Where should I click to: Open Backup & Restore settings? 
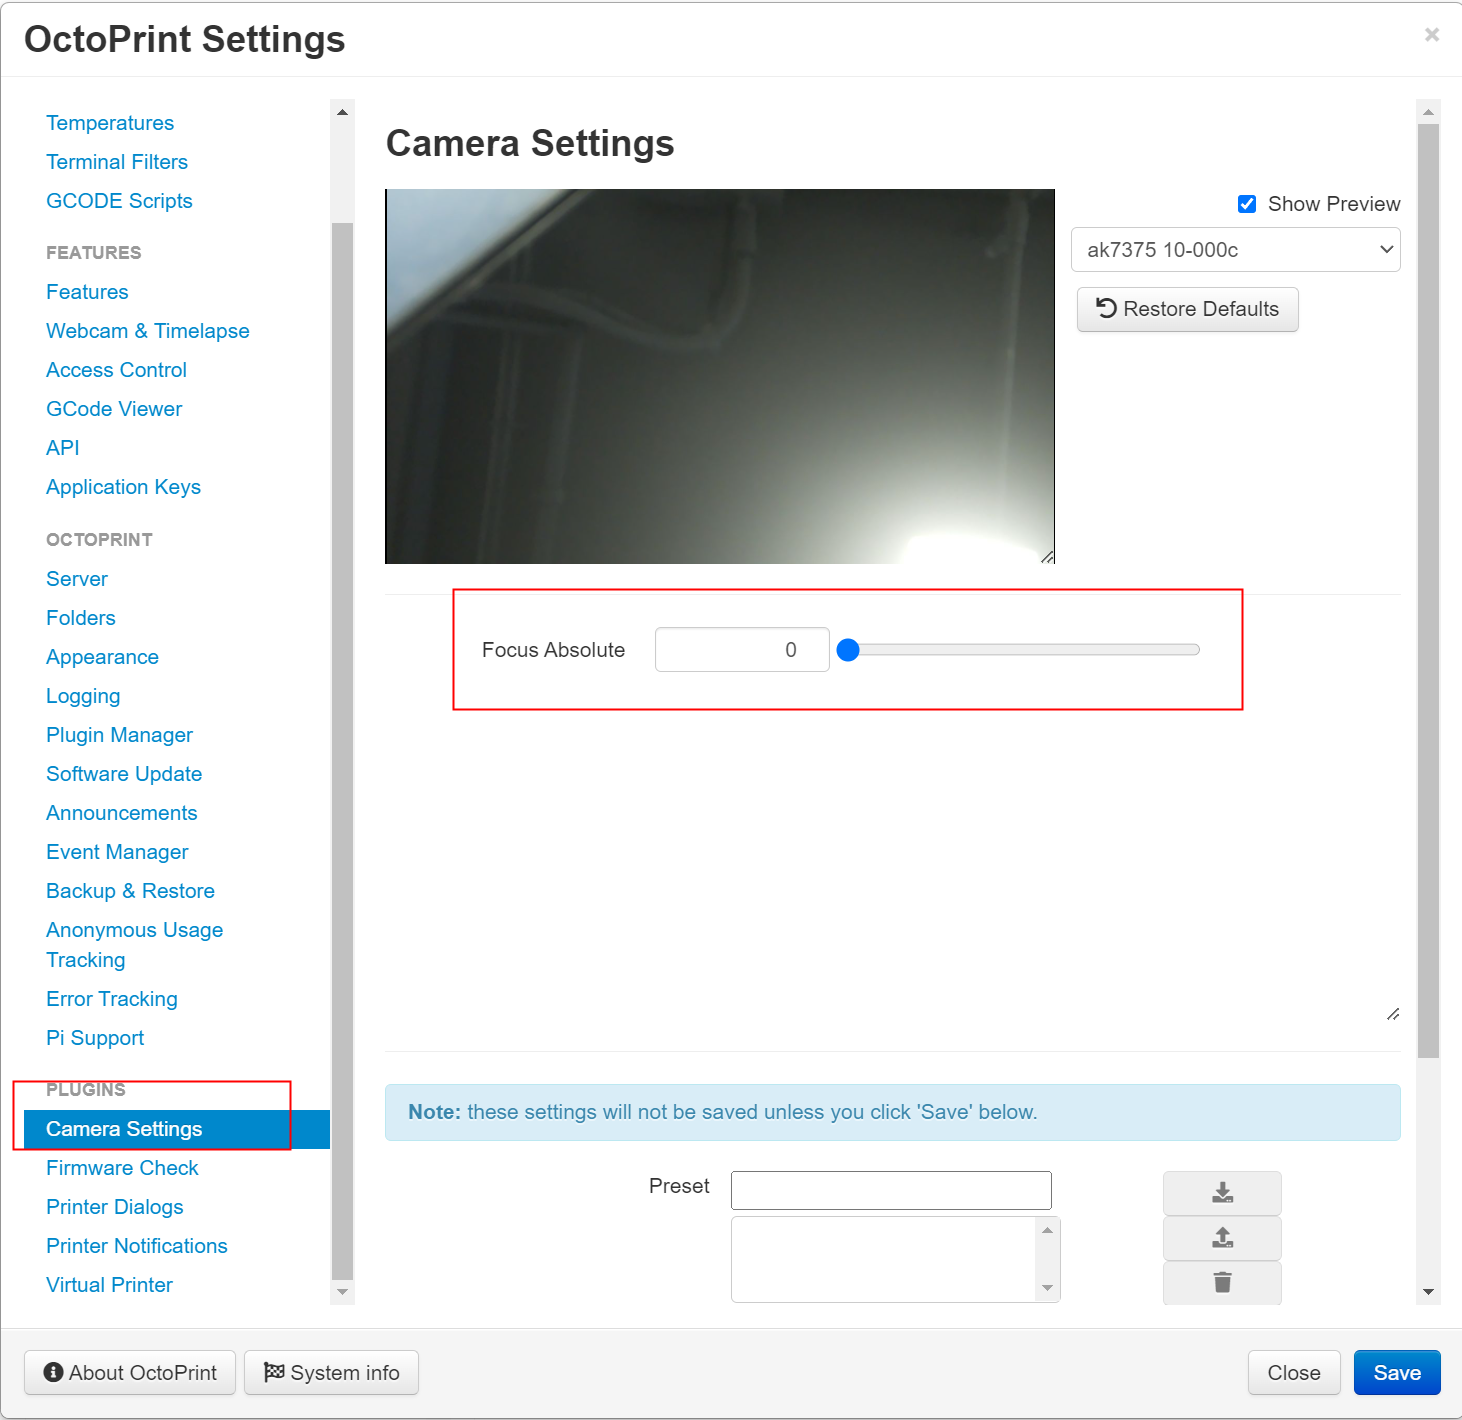pos(130,891)
